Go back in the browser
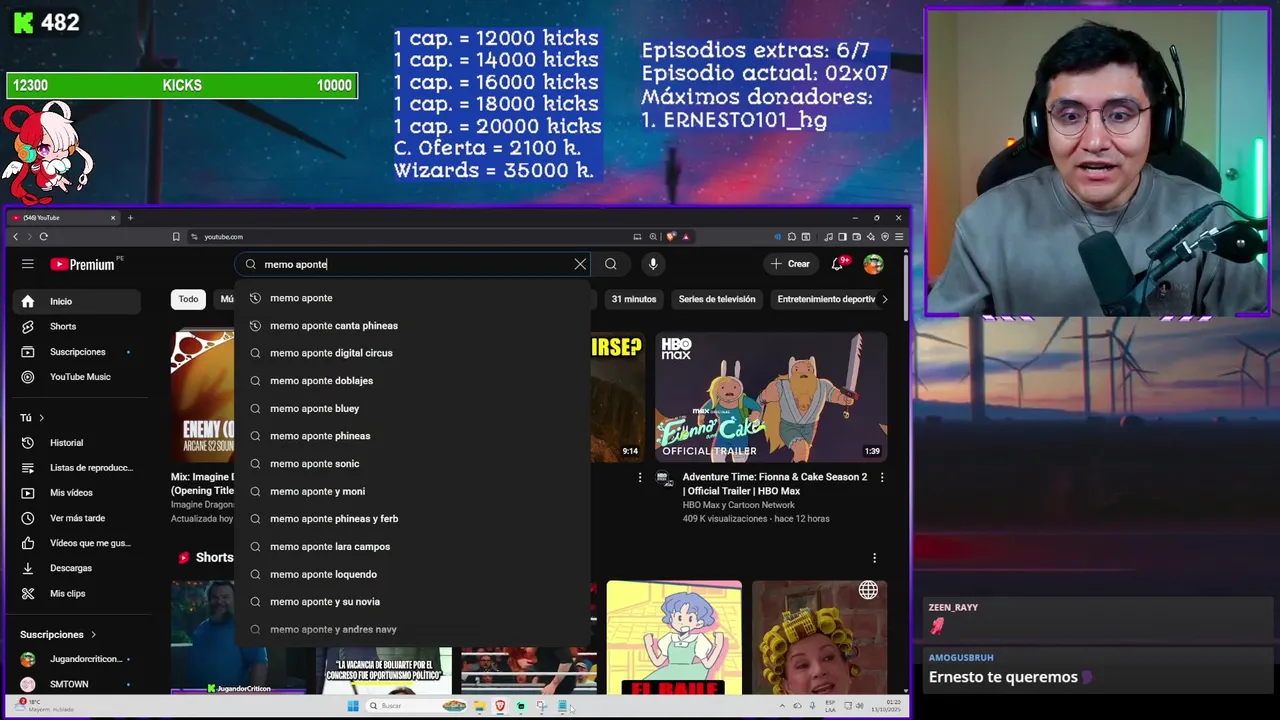1280x720 pixels. (x=15, y=237)
